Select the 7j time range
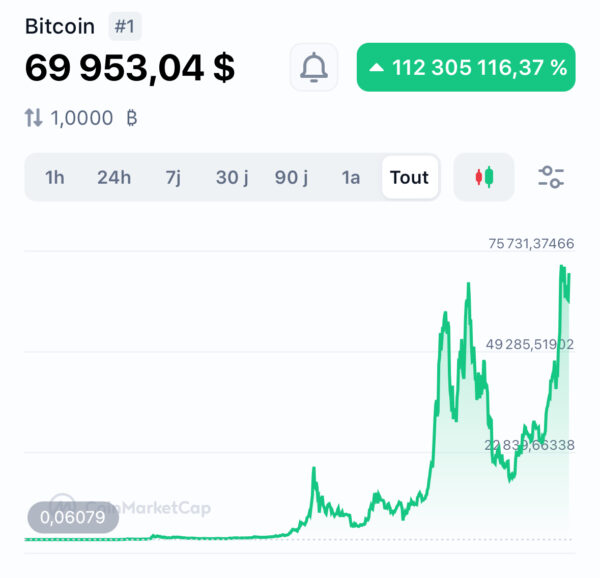 (x=173, y=177)
